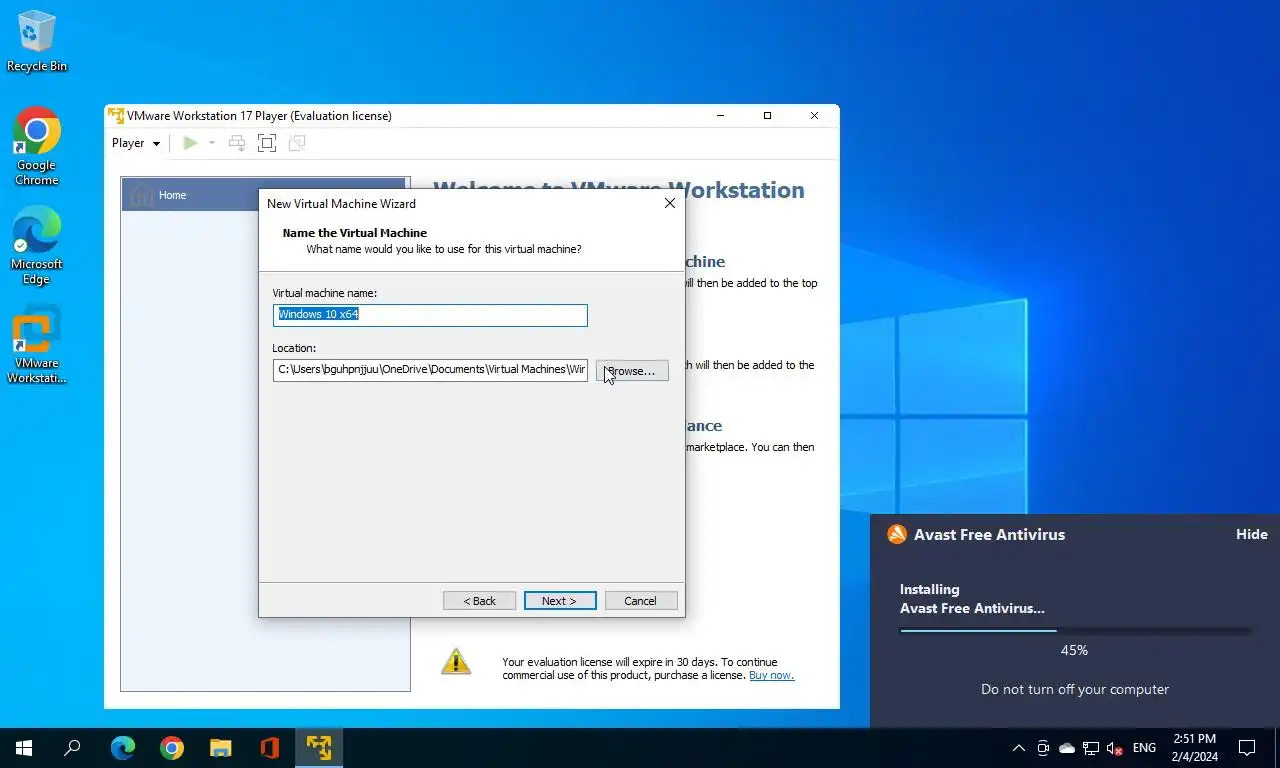Click Next > in the wizard
1280x768 pixels.
[560, 601]
